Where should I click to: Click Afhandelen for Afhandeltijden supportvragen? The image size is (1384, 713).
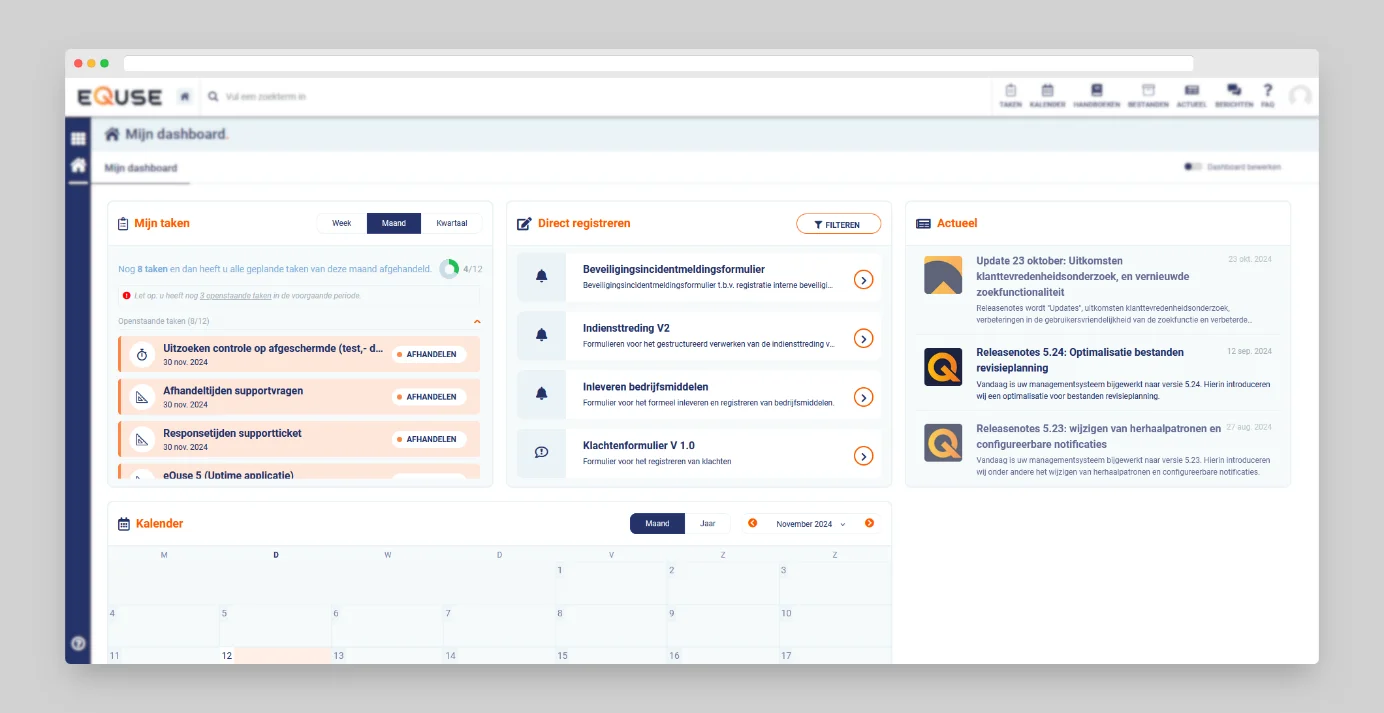pos(429,397)
